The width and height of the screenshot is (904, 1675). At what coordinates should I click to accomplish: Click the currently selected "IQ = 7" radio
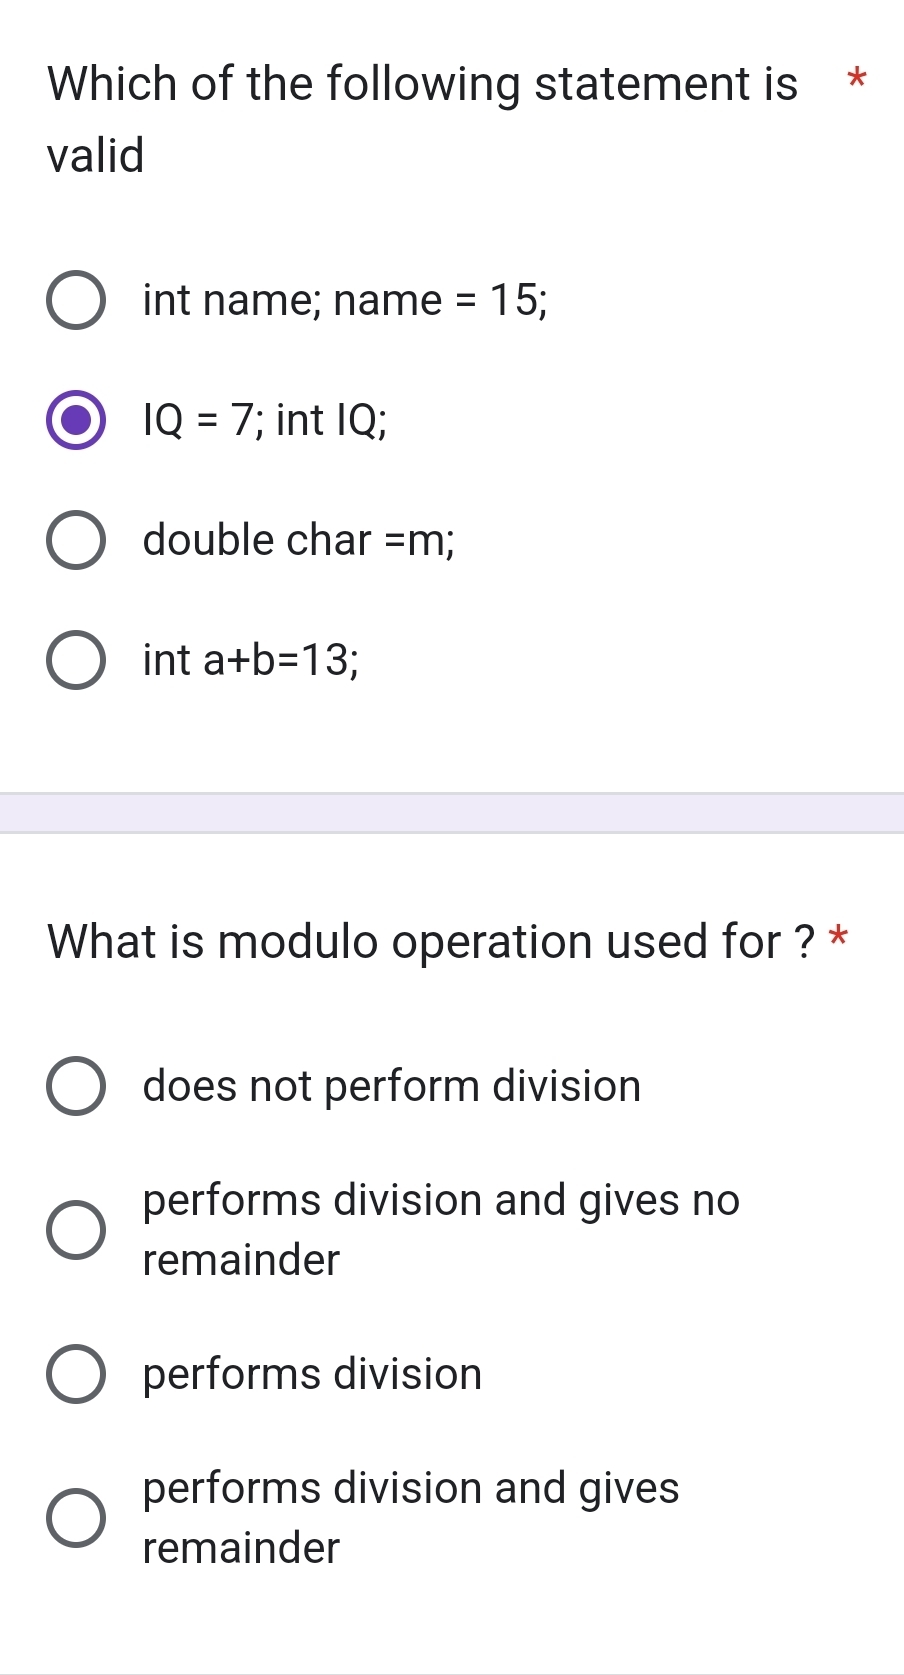pos(75,420)
